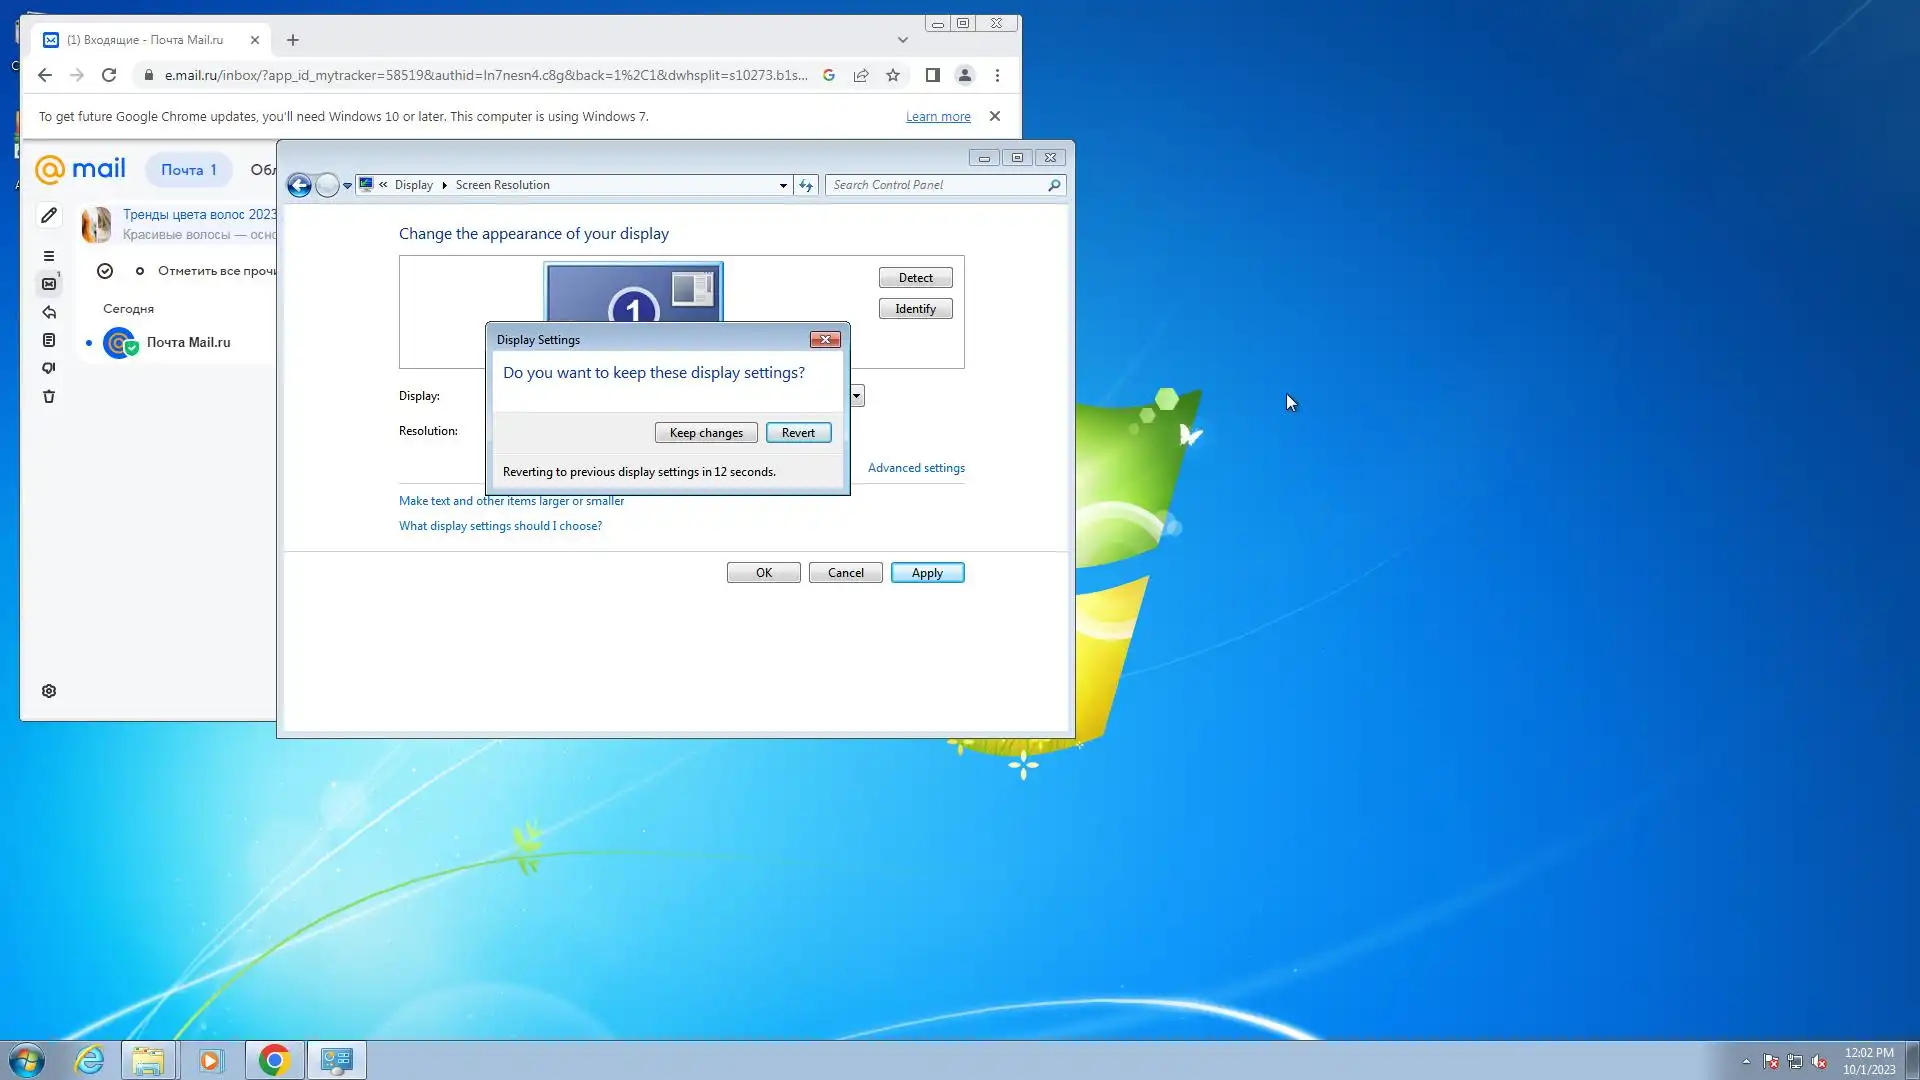Click the Keep changes button

[x=706, y=433]
